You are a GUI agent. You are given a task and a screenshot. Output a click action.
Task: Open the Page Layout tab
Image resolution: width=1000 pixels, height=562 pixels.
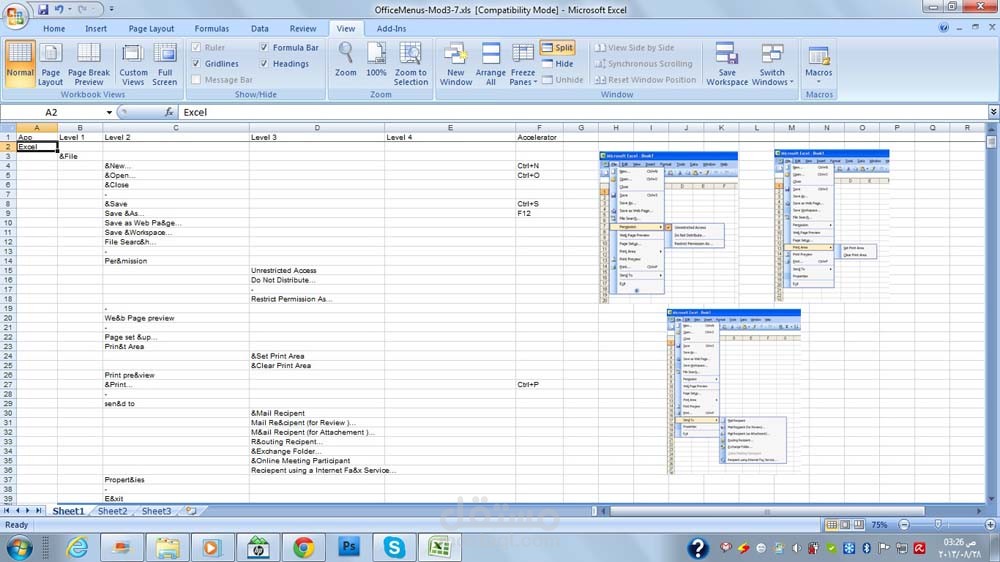pos(151,29)
